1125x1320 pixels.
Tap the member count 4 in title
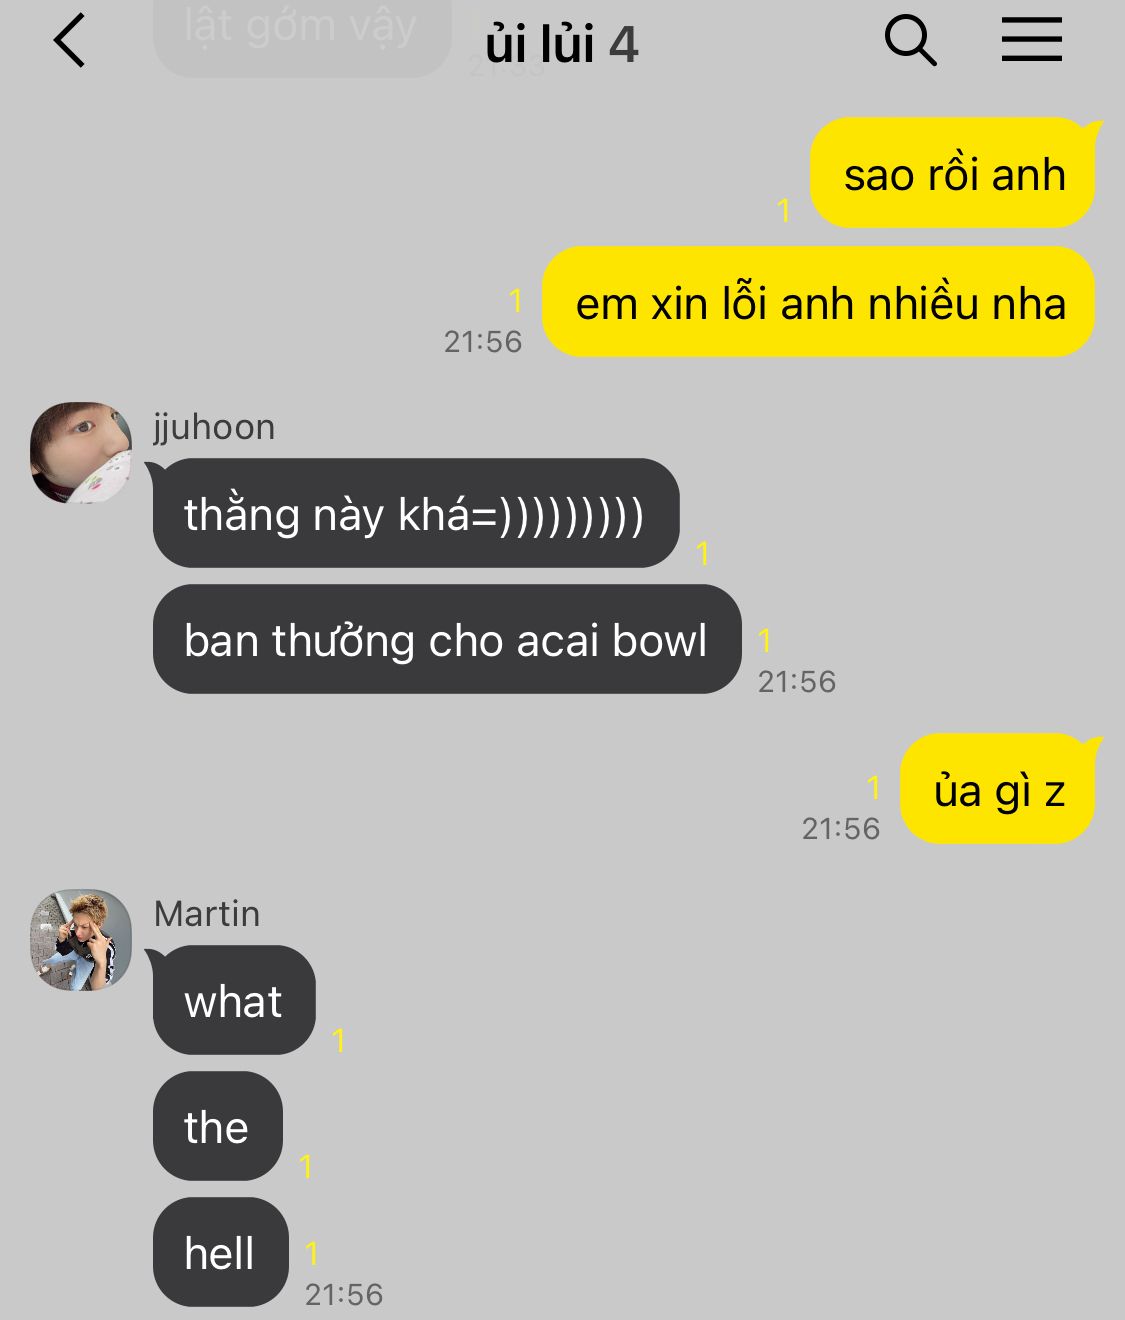624,45
